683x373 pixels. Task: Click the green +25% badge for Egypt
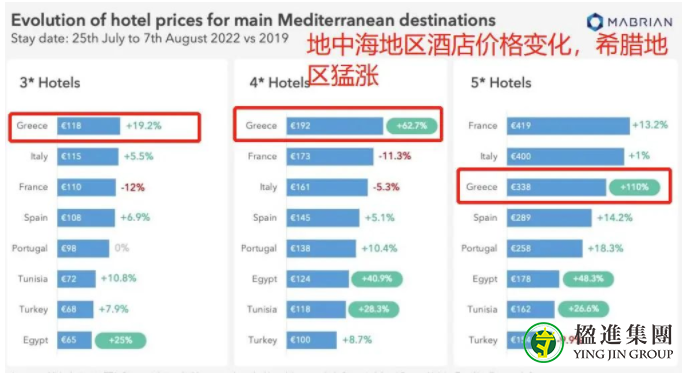[x=120, y=340]
